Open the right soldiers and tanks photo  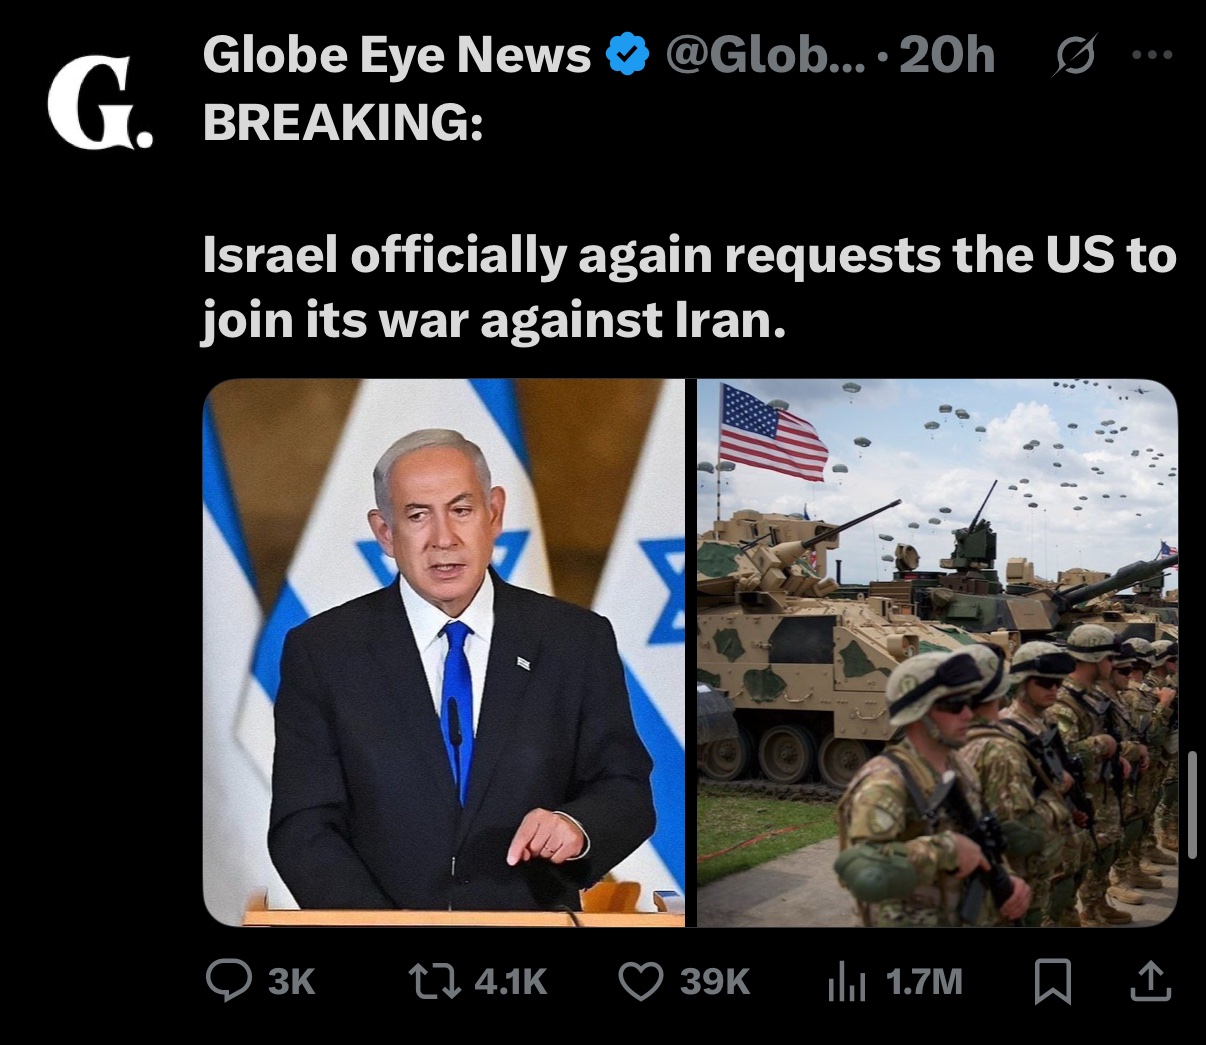tap(937, 653)
